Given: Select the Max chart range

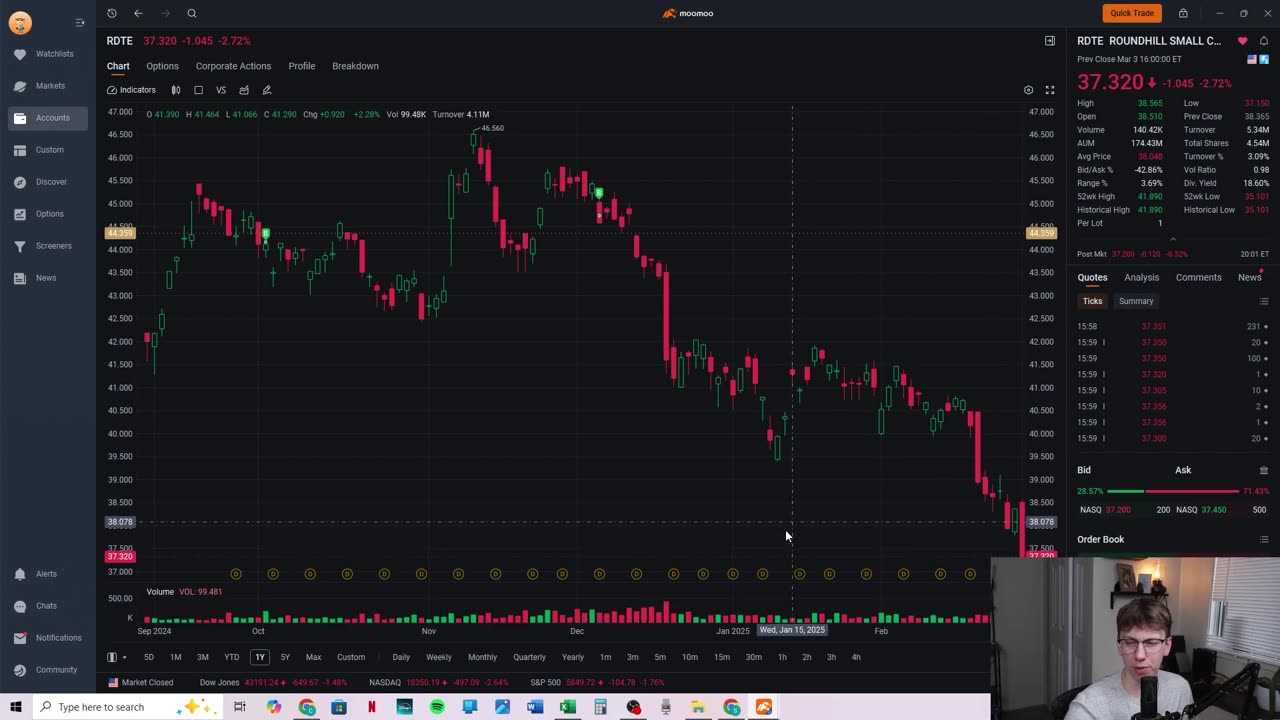Looking at the screenshot, I should click(313, 657).
